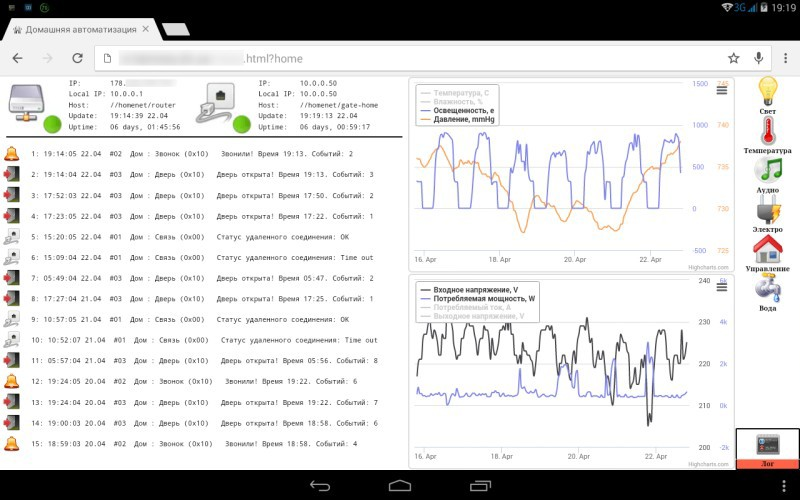800x500 pixels.
Task: Select the Домашняя автоматизация browser tab
Action: (x=82, y=30)
